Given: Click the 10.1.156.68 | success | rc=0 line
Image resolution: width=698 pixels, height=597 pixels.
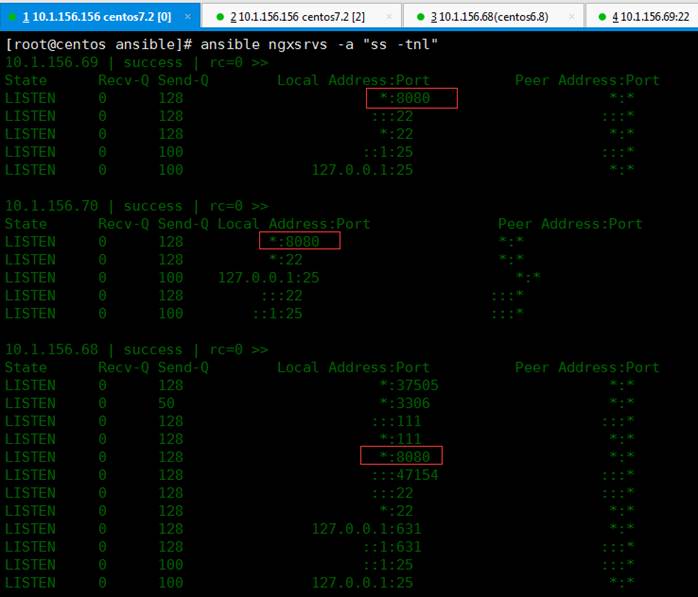Looking at the screenshot, I should pyautogui.click(x=137, y=350).
